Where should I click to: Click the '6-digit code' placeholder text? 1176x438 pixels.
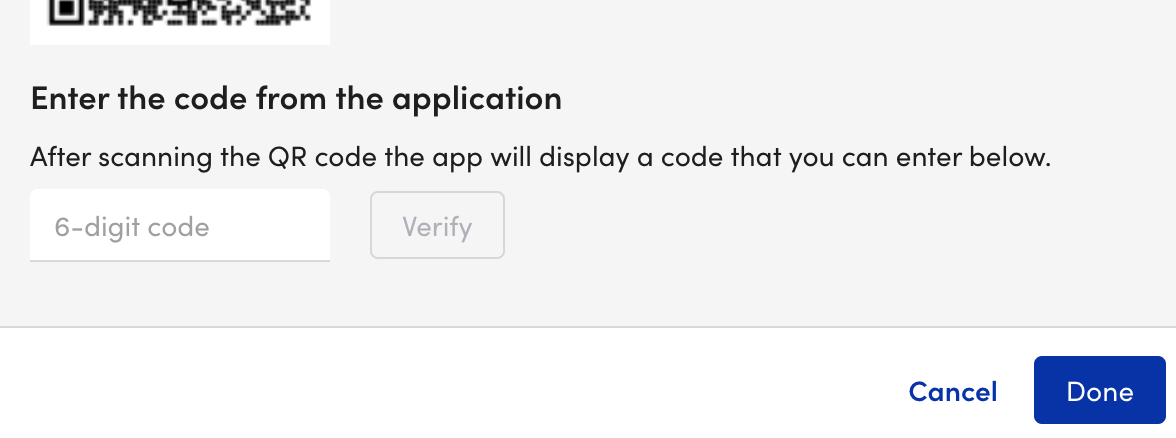click(132, 227)
